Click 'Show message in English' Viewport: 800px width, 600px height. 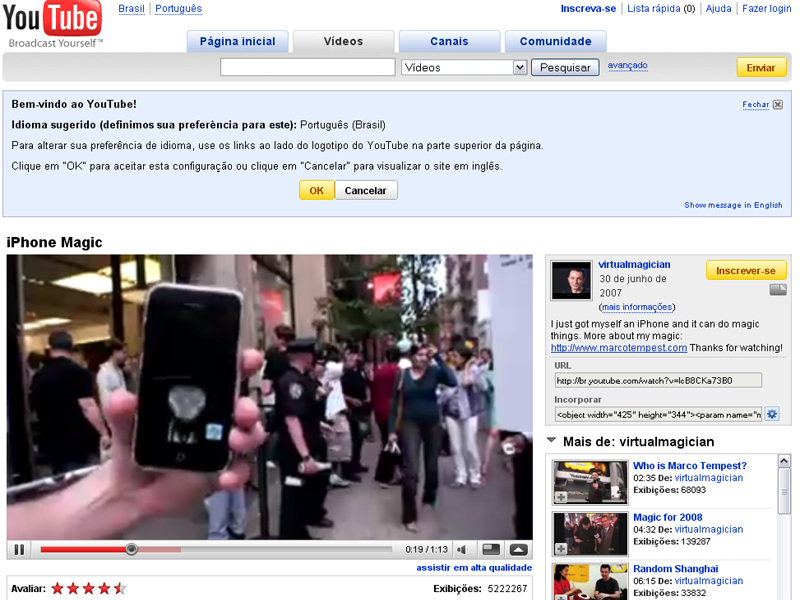point(733,205)
